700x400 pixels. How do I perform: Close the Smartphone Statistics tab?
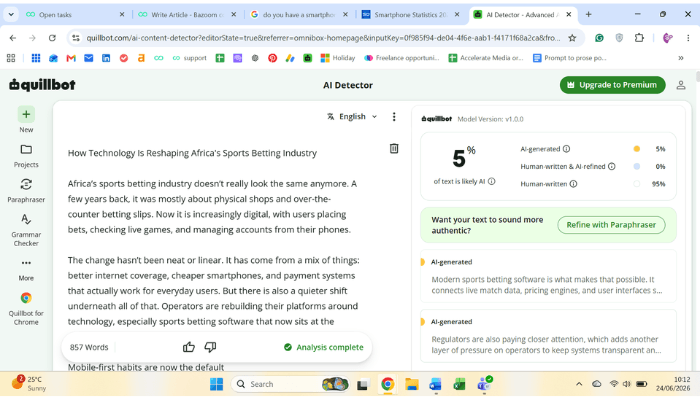click(x=457, y=14)
